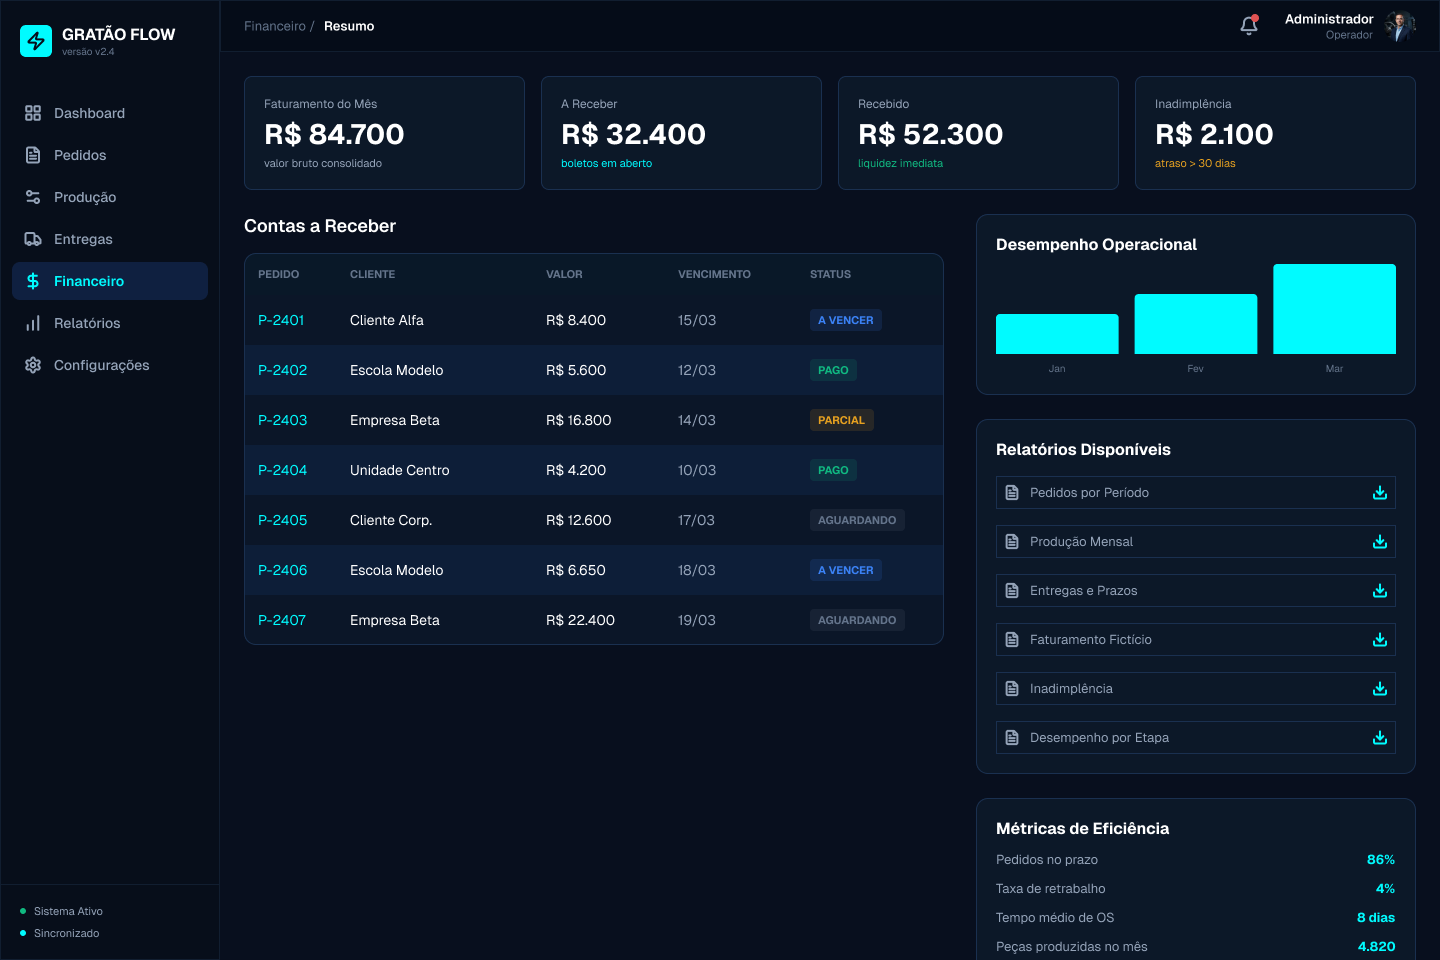Open the Produção menu item
Screen dimensions: 1440x960
pyautogui.click(x=110, y=197)
